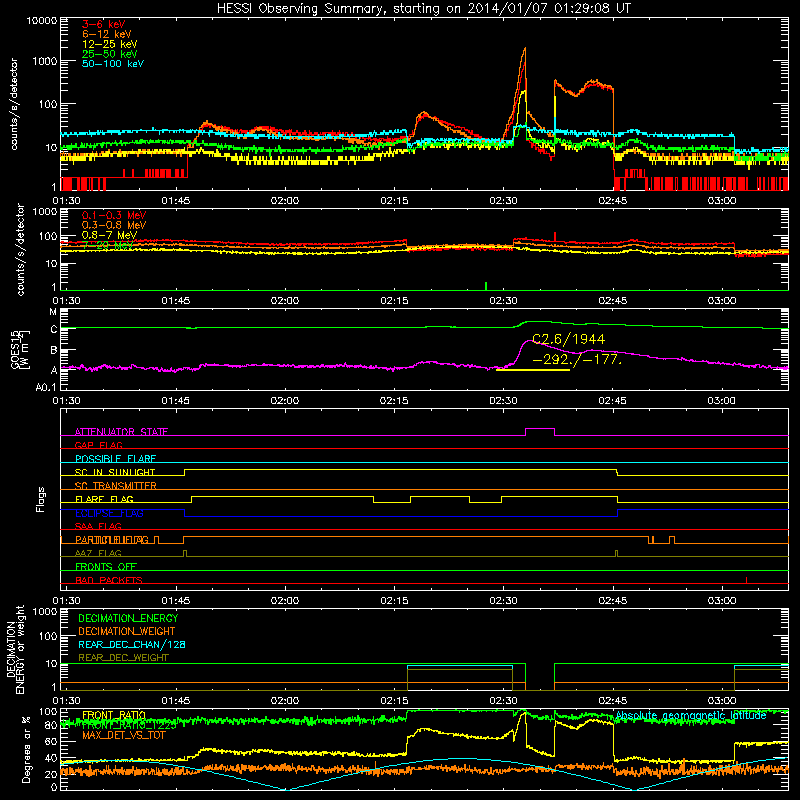
Task: Pick the 0.8-7 MeV legend label
Action: point(109,235)
